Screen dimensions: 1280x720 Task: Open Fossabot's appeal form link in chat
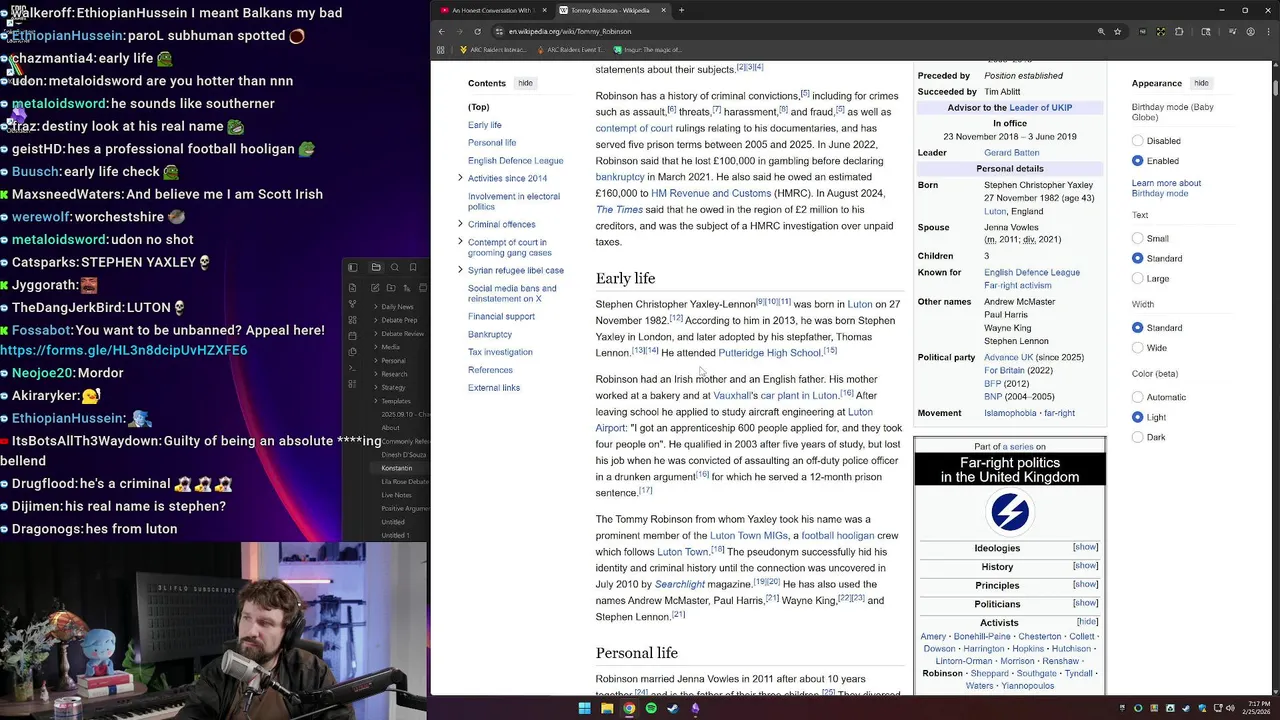coord(124,351)
